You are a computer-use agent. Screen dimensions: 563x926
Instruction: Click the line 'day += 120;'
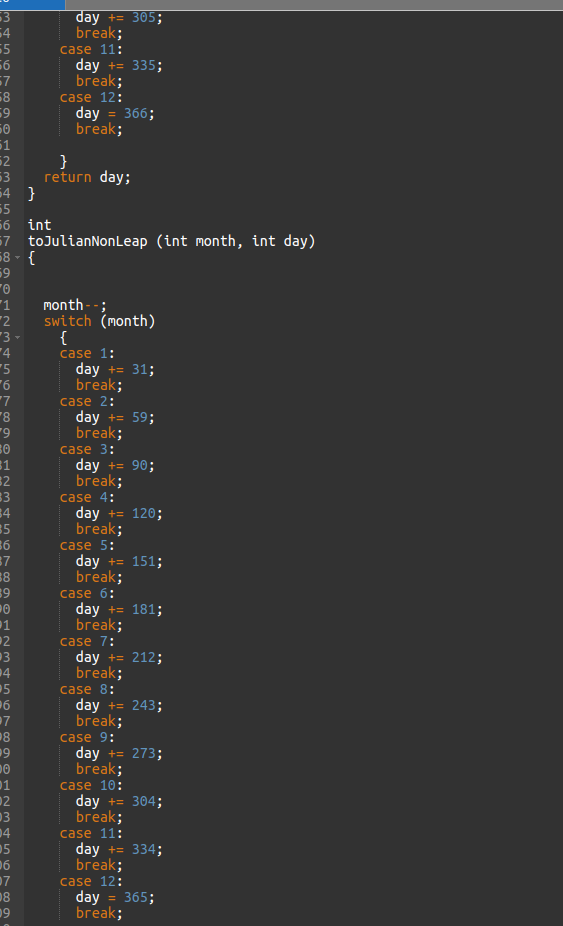click(x=119, y=513)
